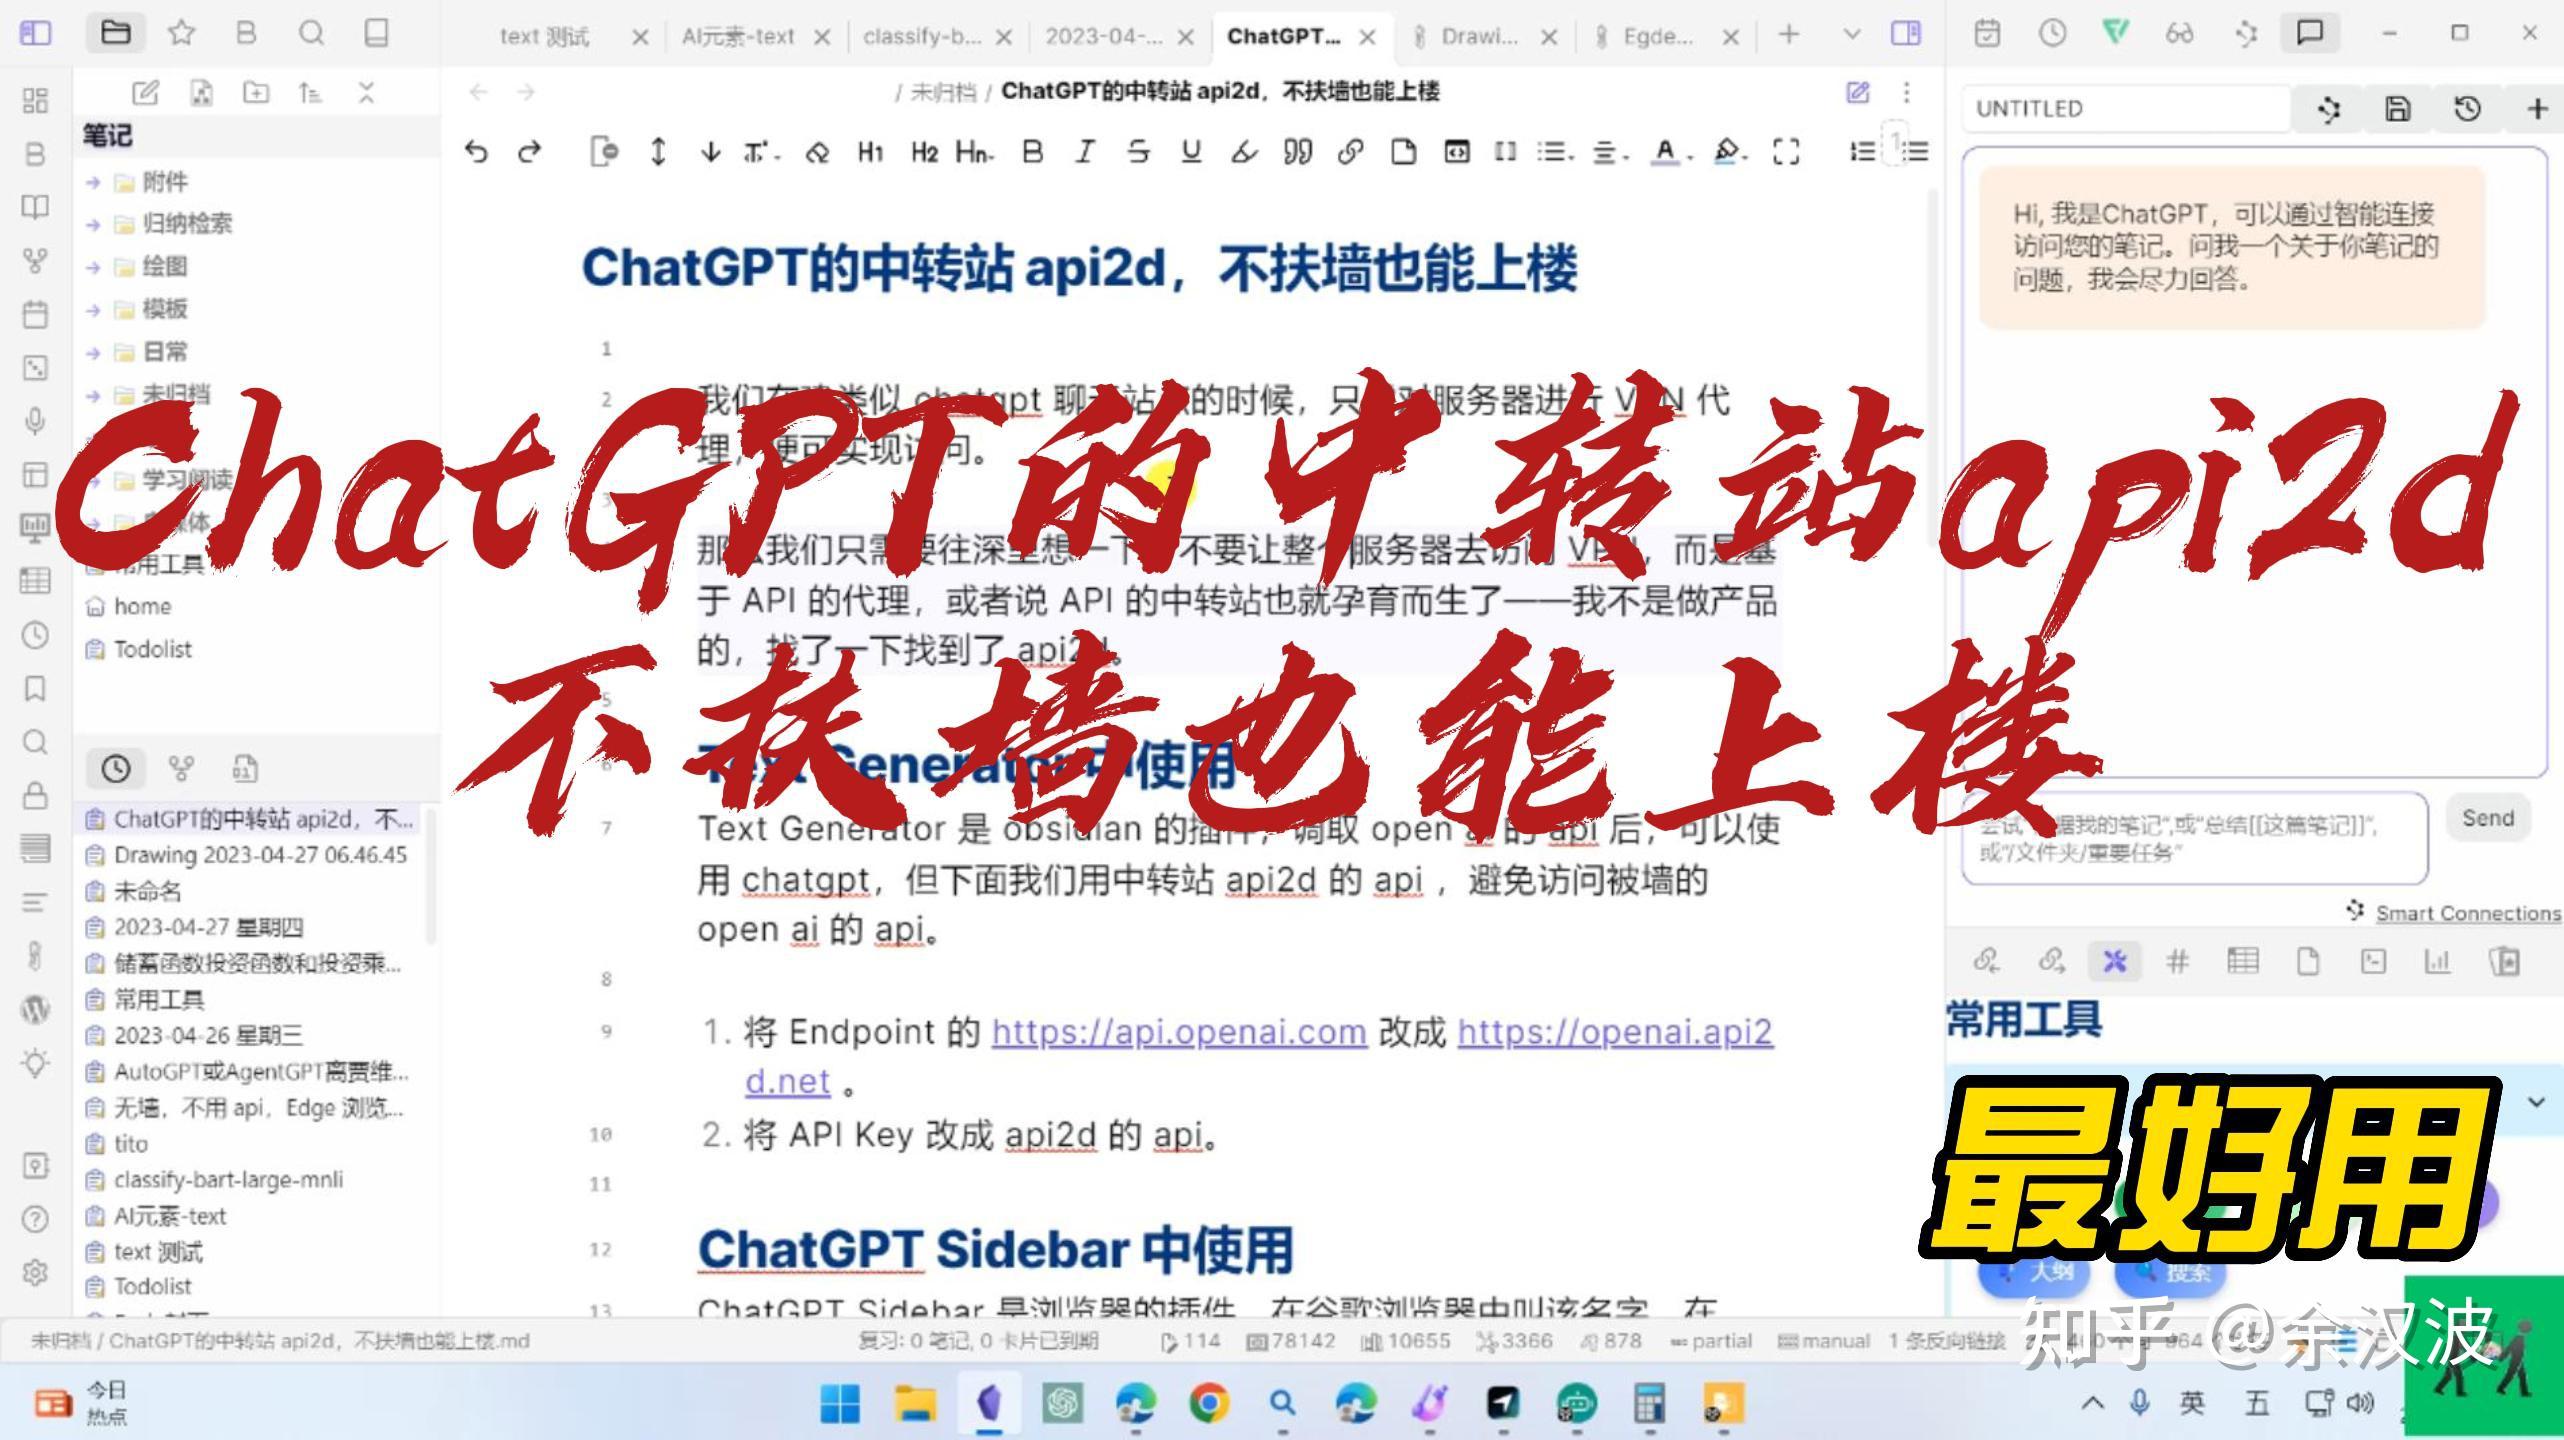Screen dimensions: 2564x1440
Task: Click the Send button in chat panel
Action: tap(2488, 817)
